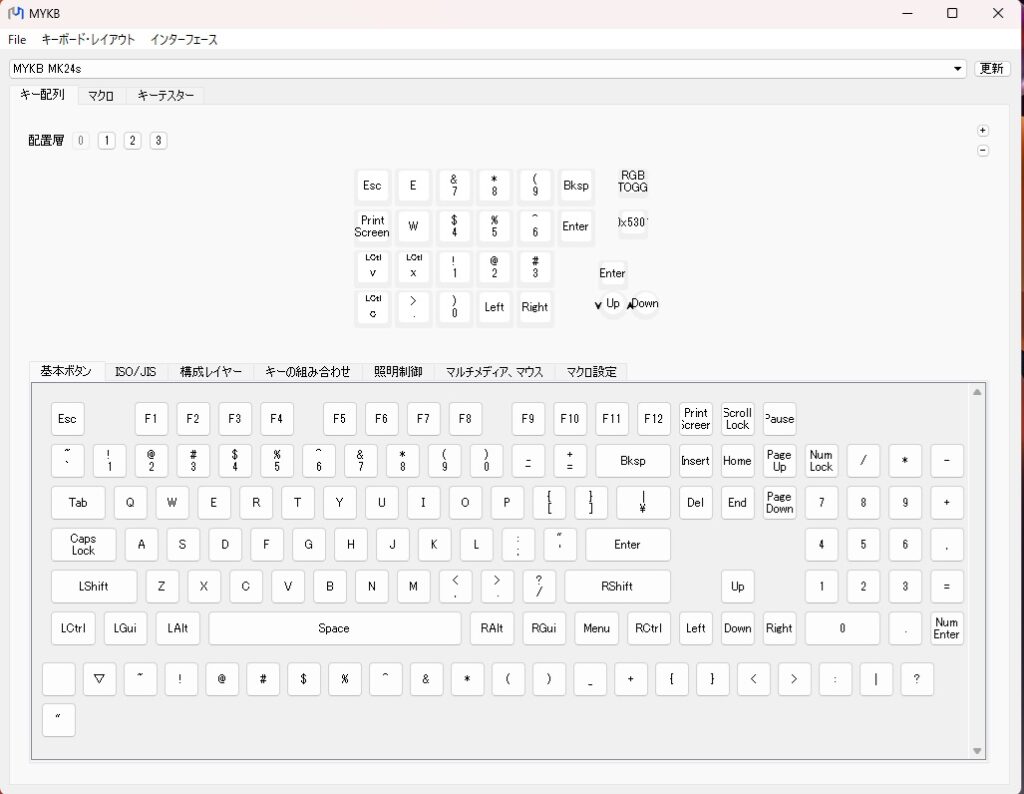Image resolution: width=1024 pixels, height=794 pixels.
Task: Pick the Esc keycode in the keyboard panel
Action: (67, 419)
